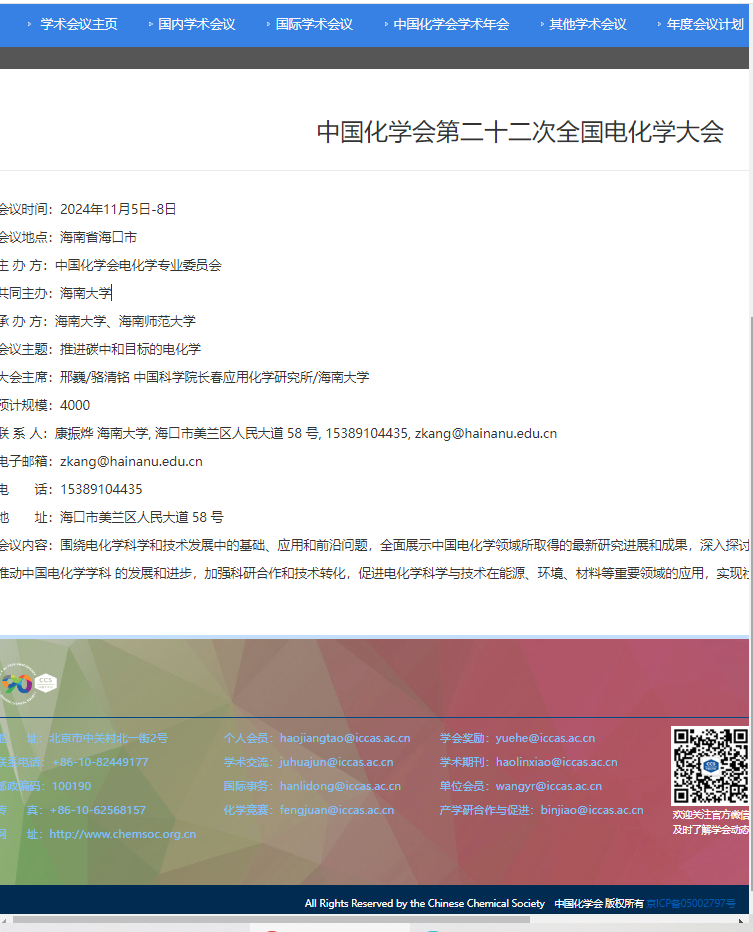Click the horizontal scrollbar thumb
Screen dimensions: 753x932
[x=271, y=920]
